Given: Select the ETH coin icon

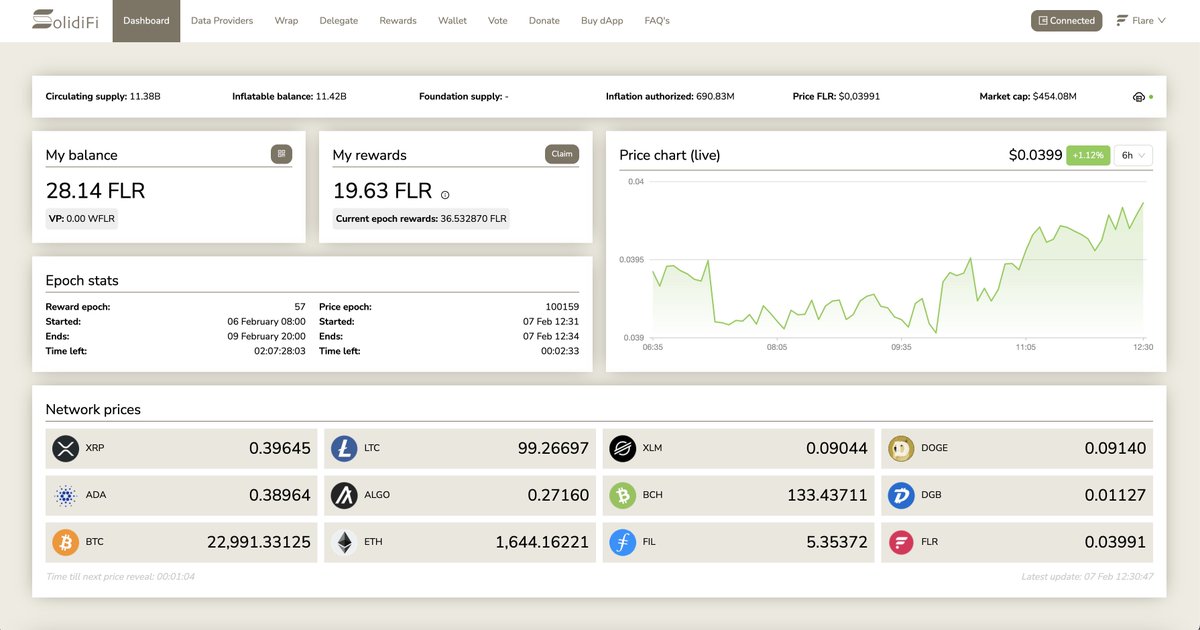Looking at the screenshot, I should click(343, 541).
